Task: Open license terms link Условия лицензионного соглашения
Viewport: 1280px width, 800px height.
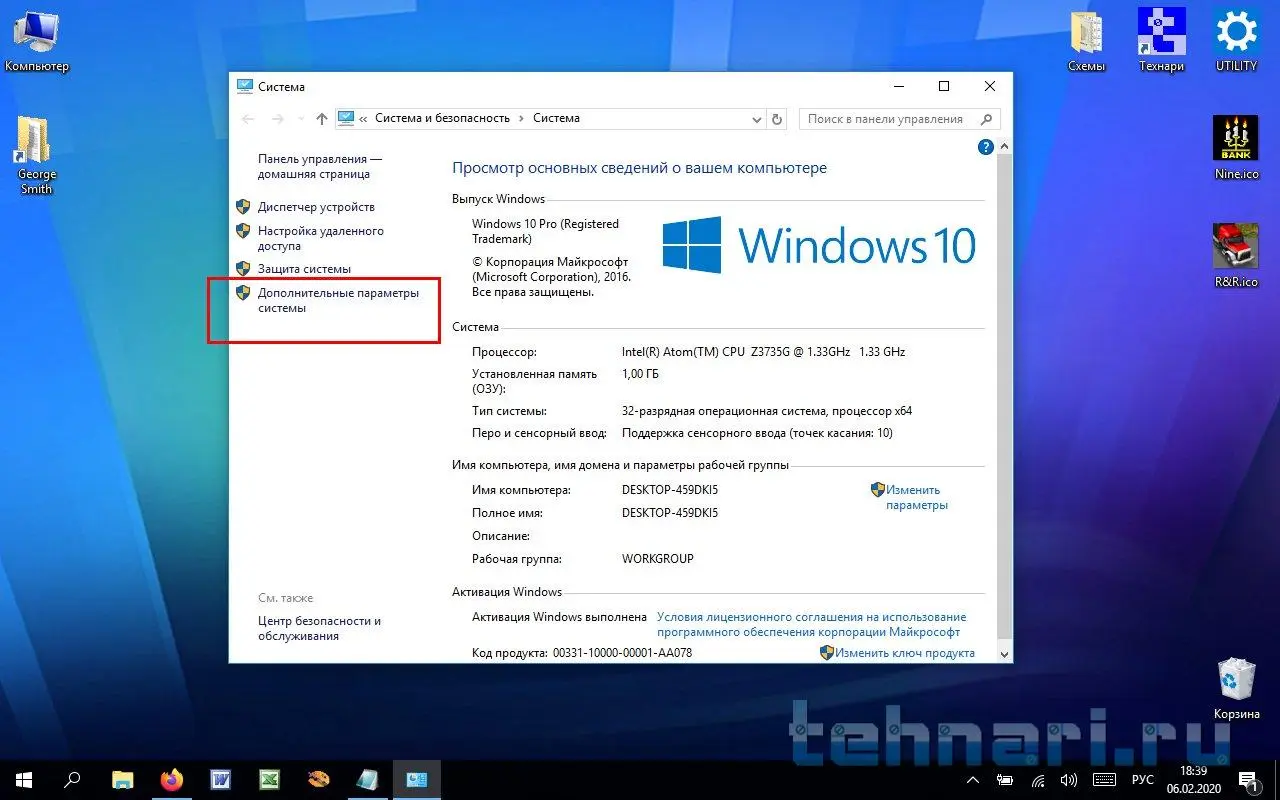Action: [811, 624]
